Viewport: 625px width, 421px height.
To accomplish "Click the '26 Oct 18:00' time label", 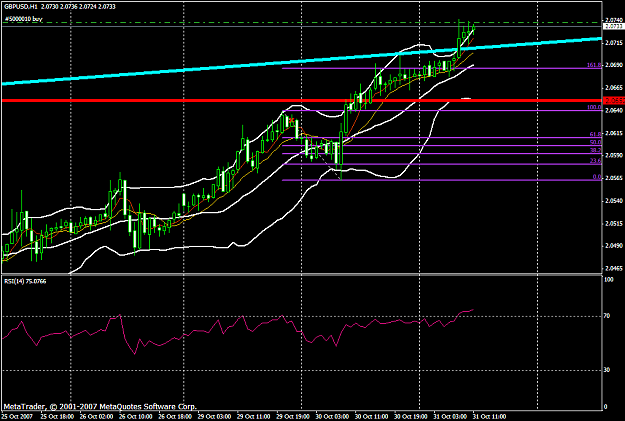I will click(175, 416).
